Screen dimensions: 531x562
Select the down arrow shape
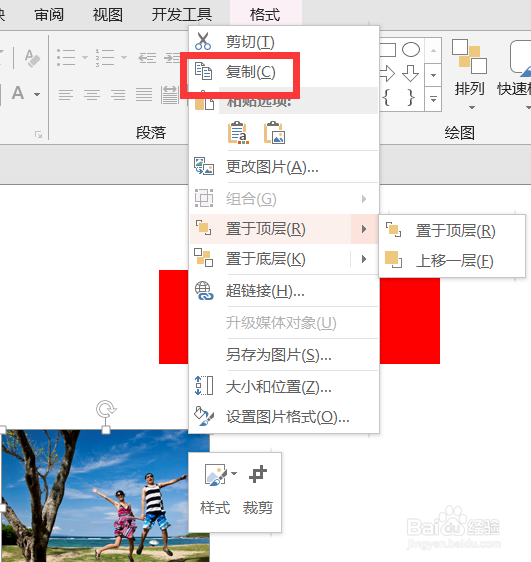point(411,73)
